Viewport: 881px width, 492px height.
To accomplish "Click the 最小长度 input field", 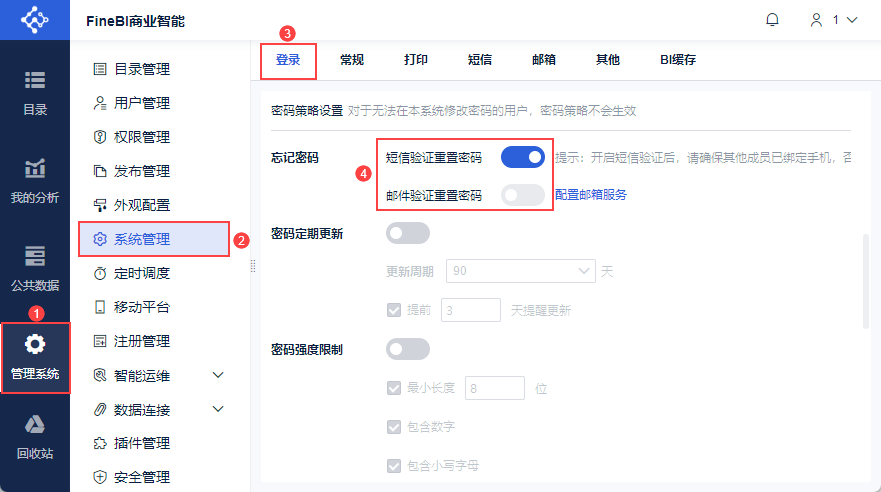I will [x=495, y=388].
